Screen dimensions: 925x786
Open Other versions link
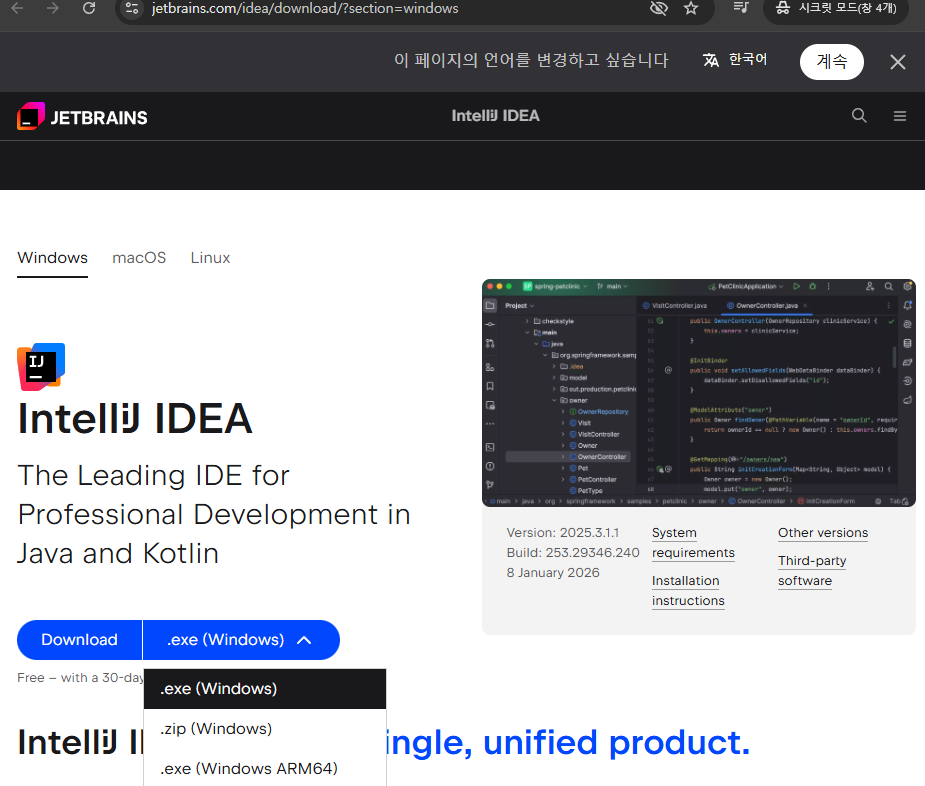(823, 533)
